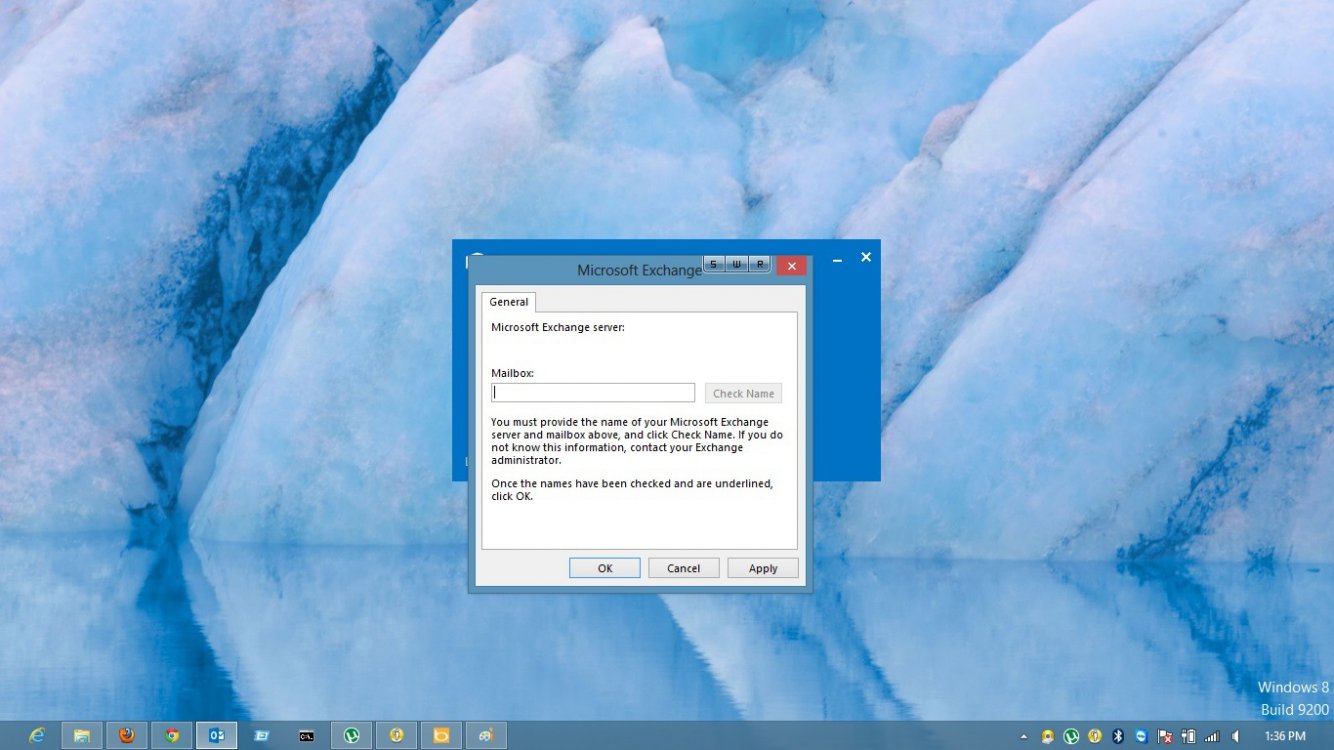
Task: Click the uTorrent tray icon
Action: point(1071,736)
